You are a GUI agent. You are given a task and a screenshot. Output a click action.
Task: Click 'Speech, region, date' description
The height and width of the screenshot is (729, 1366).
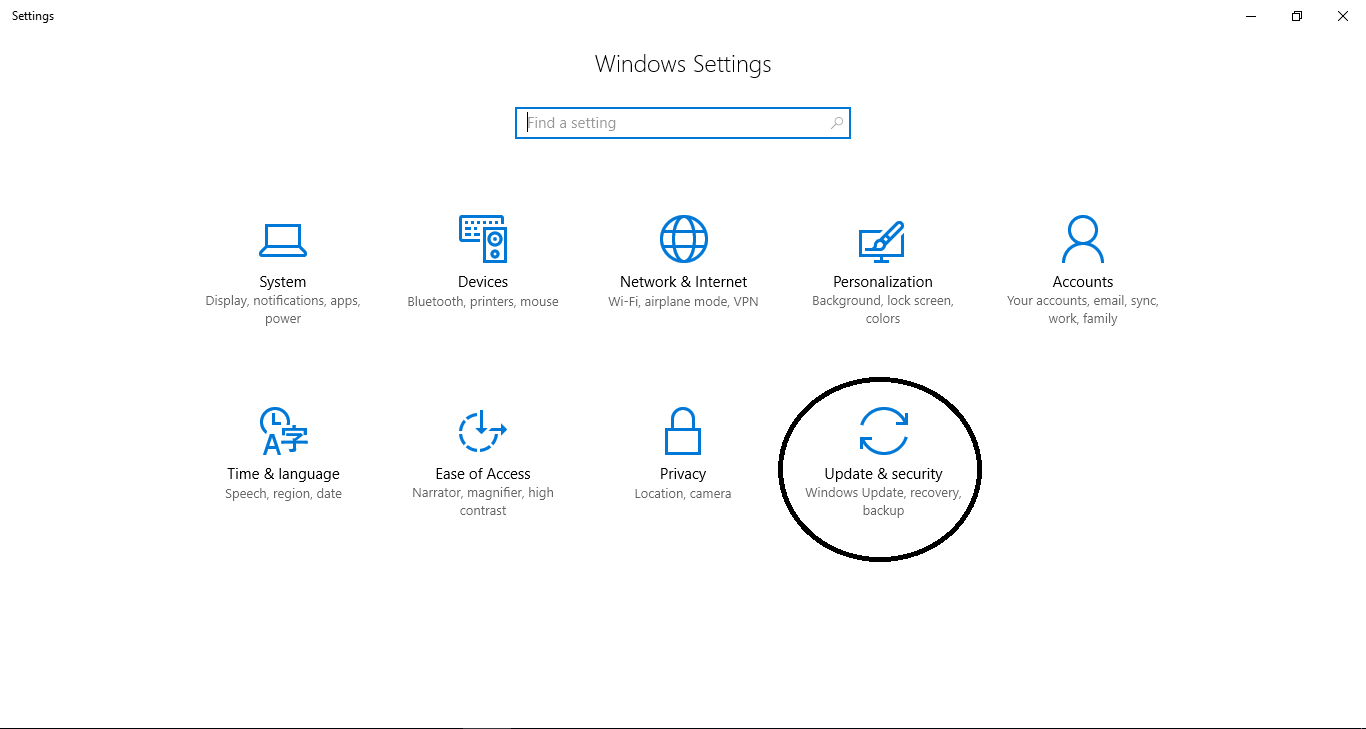pos(283,494)
